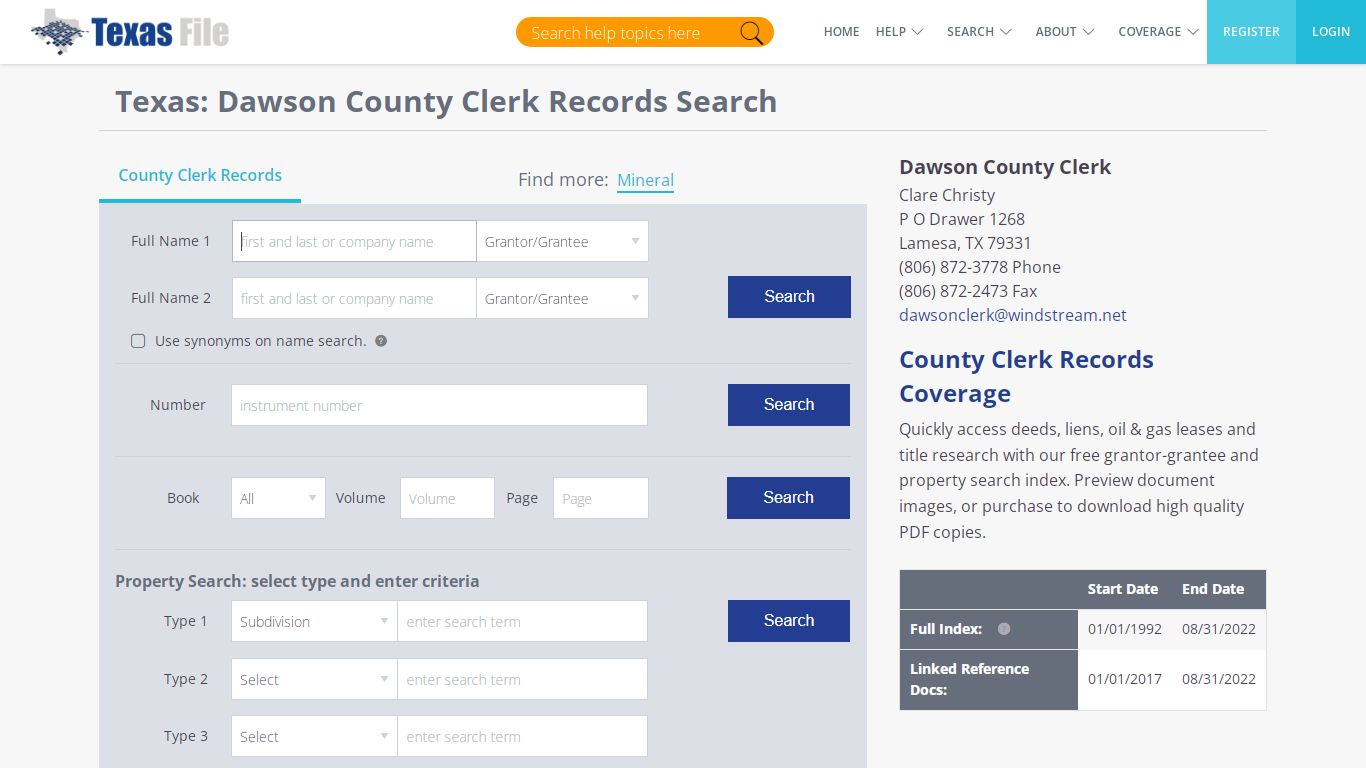Open Full Name 1 Grantor/Grantee dropdown
The image size is (1366, 768).
[562, 241]
